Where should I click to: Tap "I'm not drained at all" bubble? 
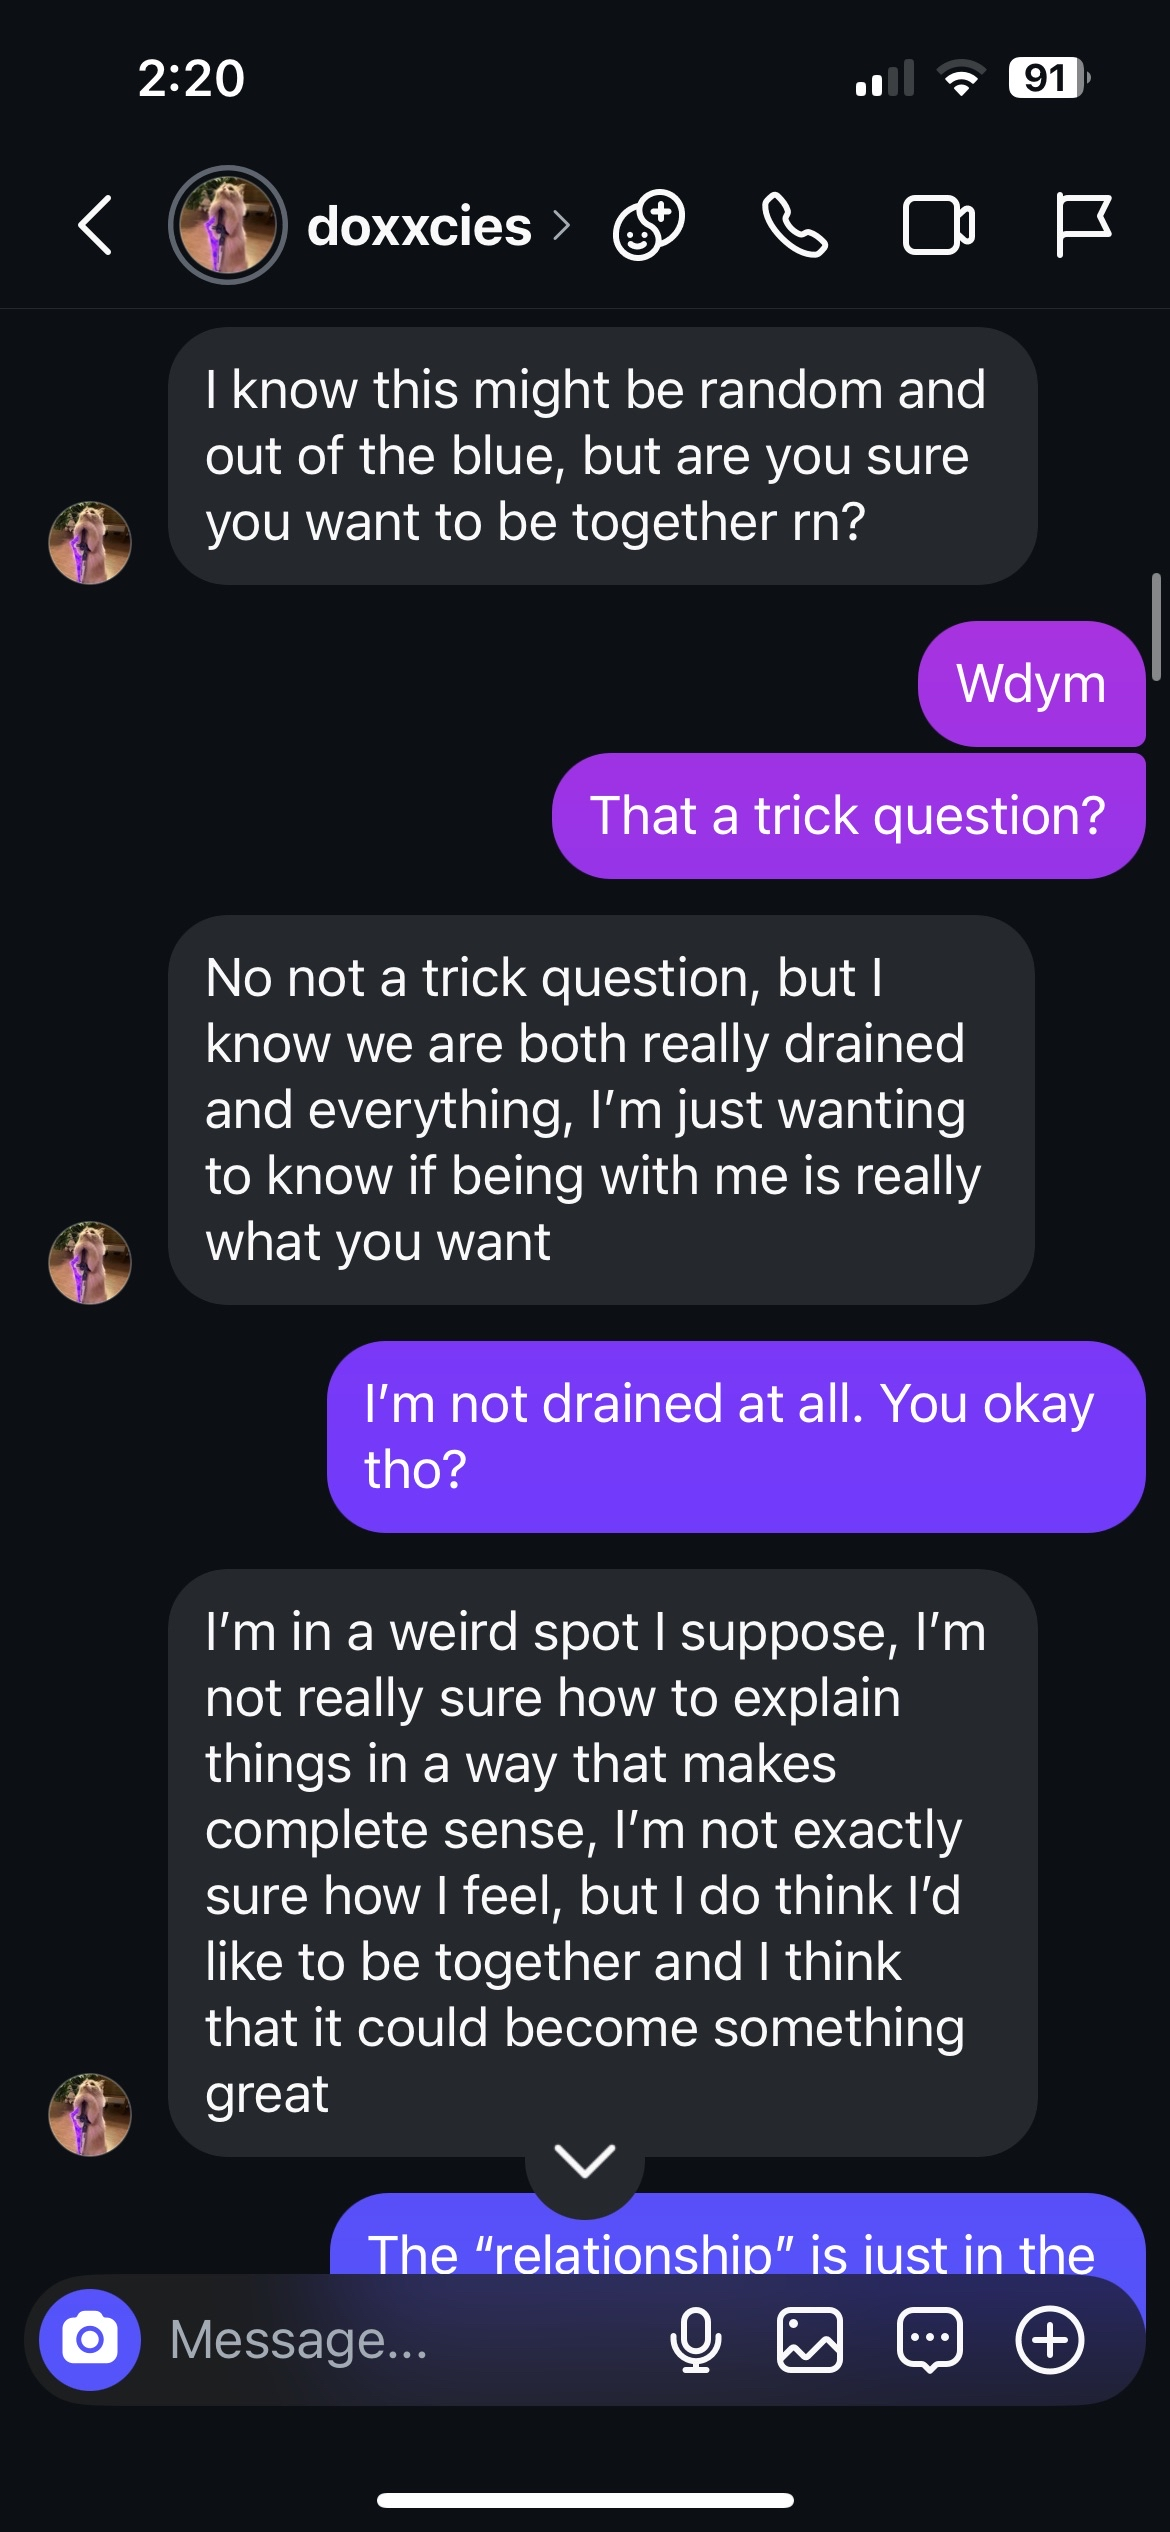[736, 1436]
